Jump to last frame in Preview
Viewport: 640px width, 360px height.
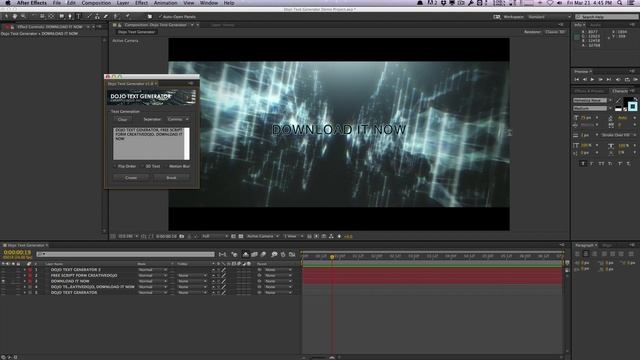click(609, 80)
